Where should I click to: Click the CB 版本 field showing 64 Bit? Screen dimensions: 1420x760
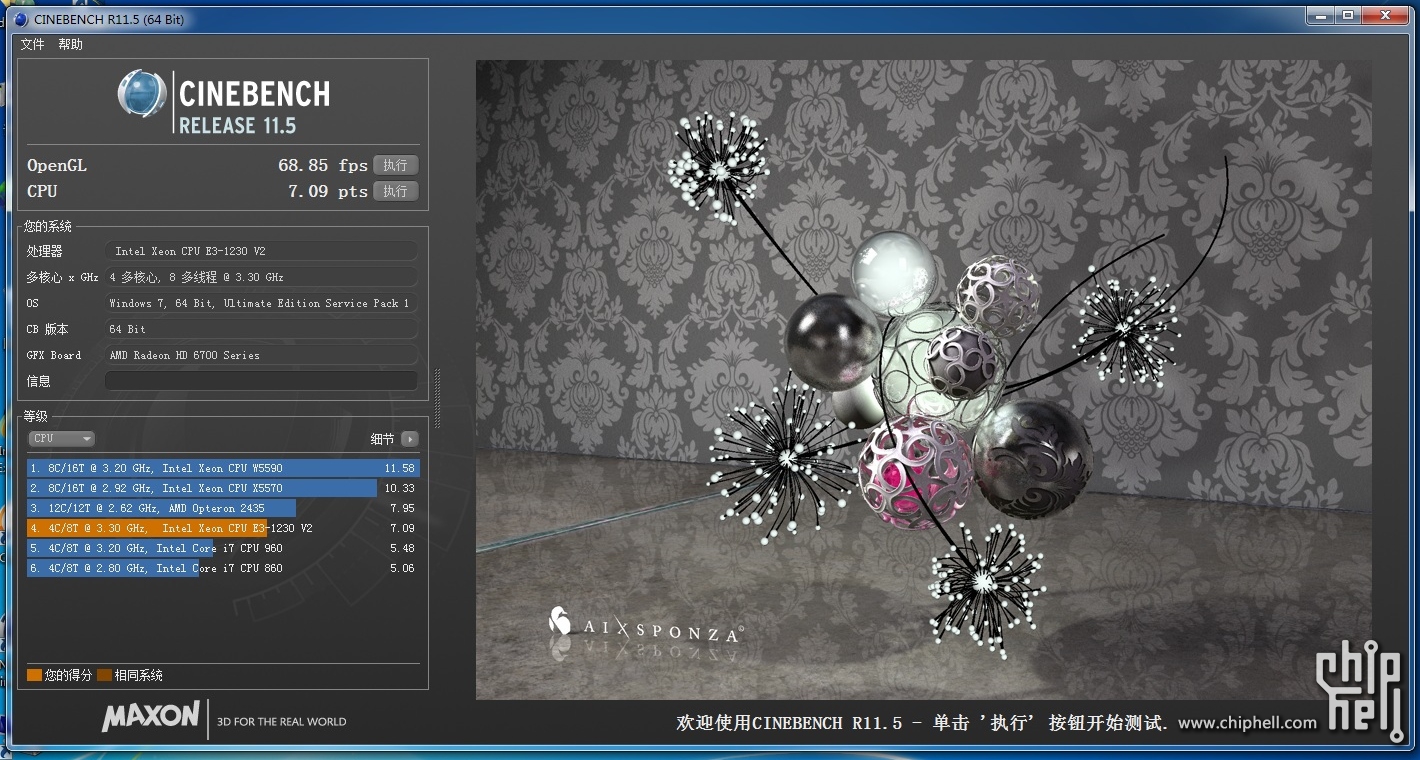coord(261,329)
